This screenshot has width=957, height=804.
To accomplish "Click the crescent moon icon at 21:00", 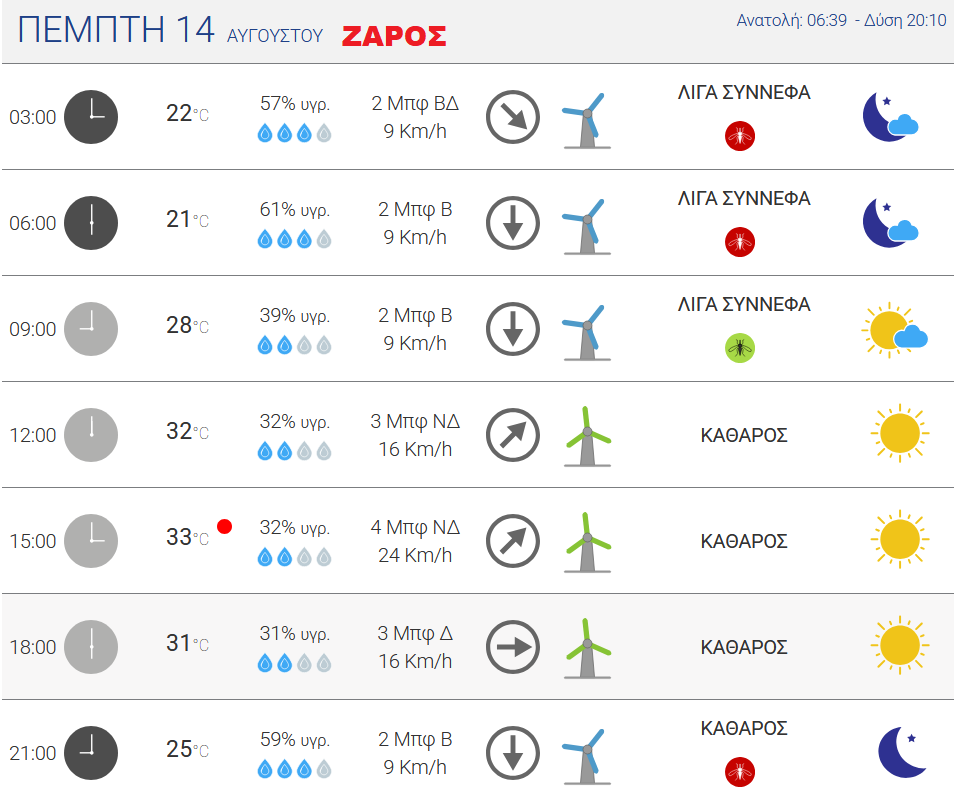I will coord(902,752).
